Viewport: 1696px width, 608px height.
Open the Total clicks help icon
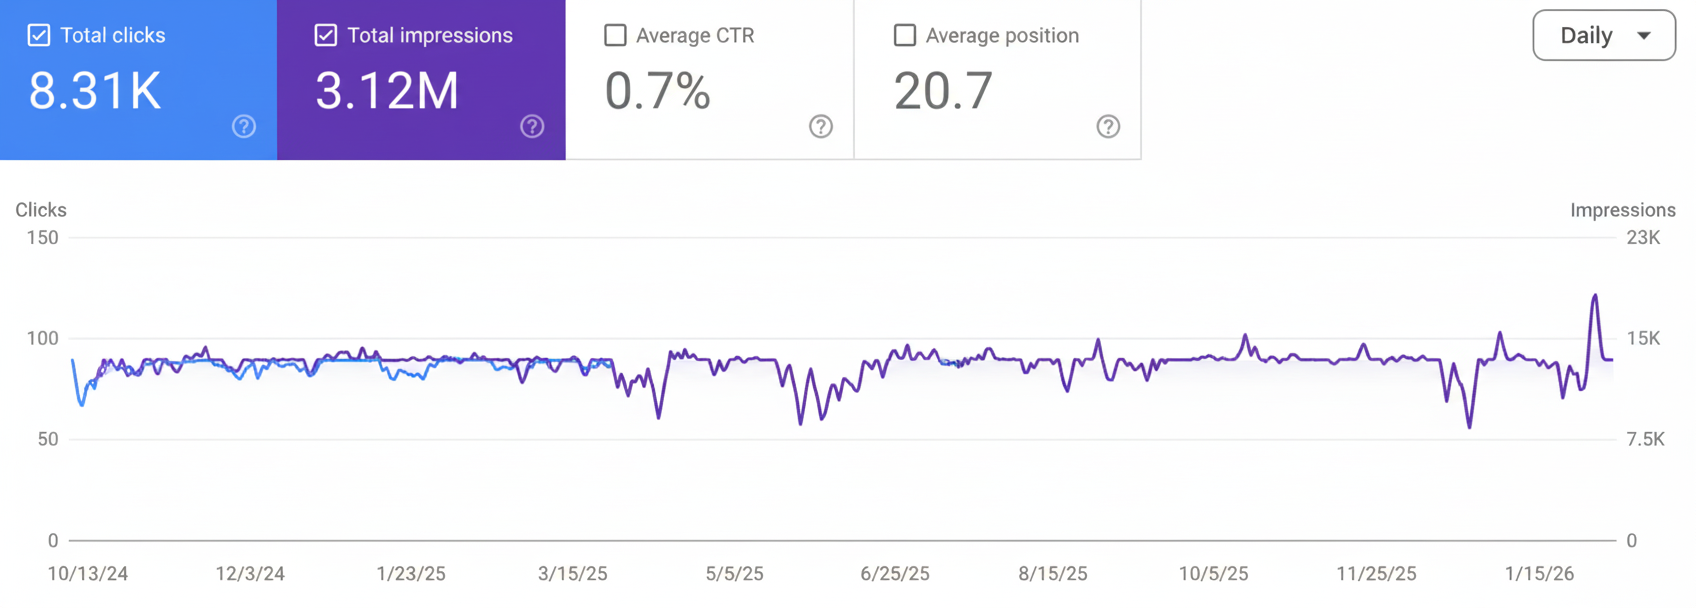[x=244, y=126]
